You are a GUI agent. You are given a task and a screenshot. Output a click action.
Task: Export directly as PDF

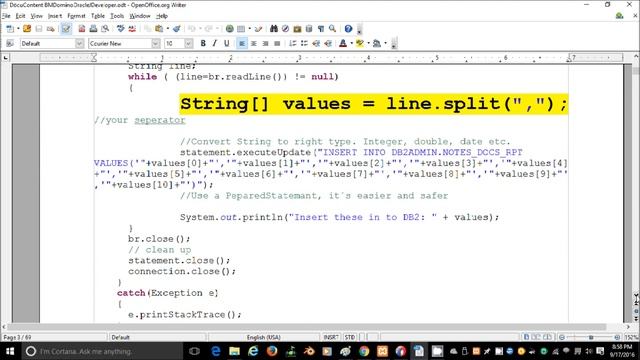pos(82,29)
